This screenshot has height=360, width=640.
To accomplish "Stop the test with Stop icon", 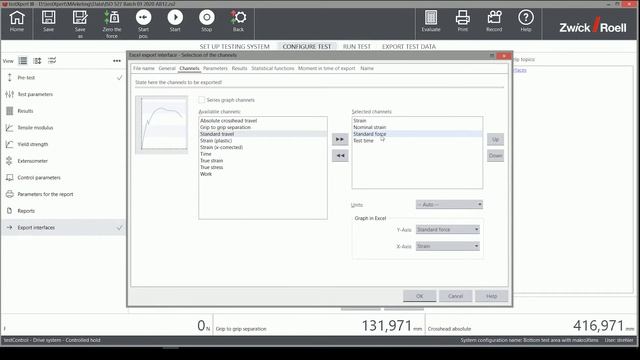I will coord(207,21).
